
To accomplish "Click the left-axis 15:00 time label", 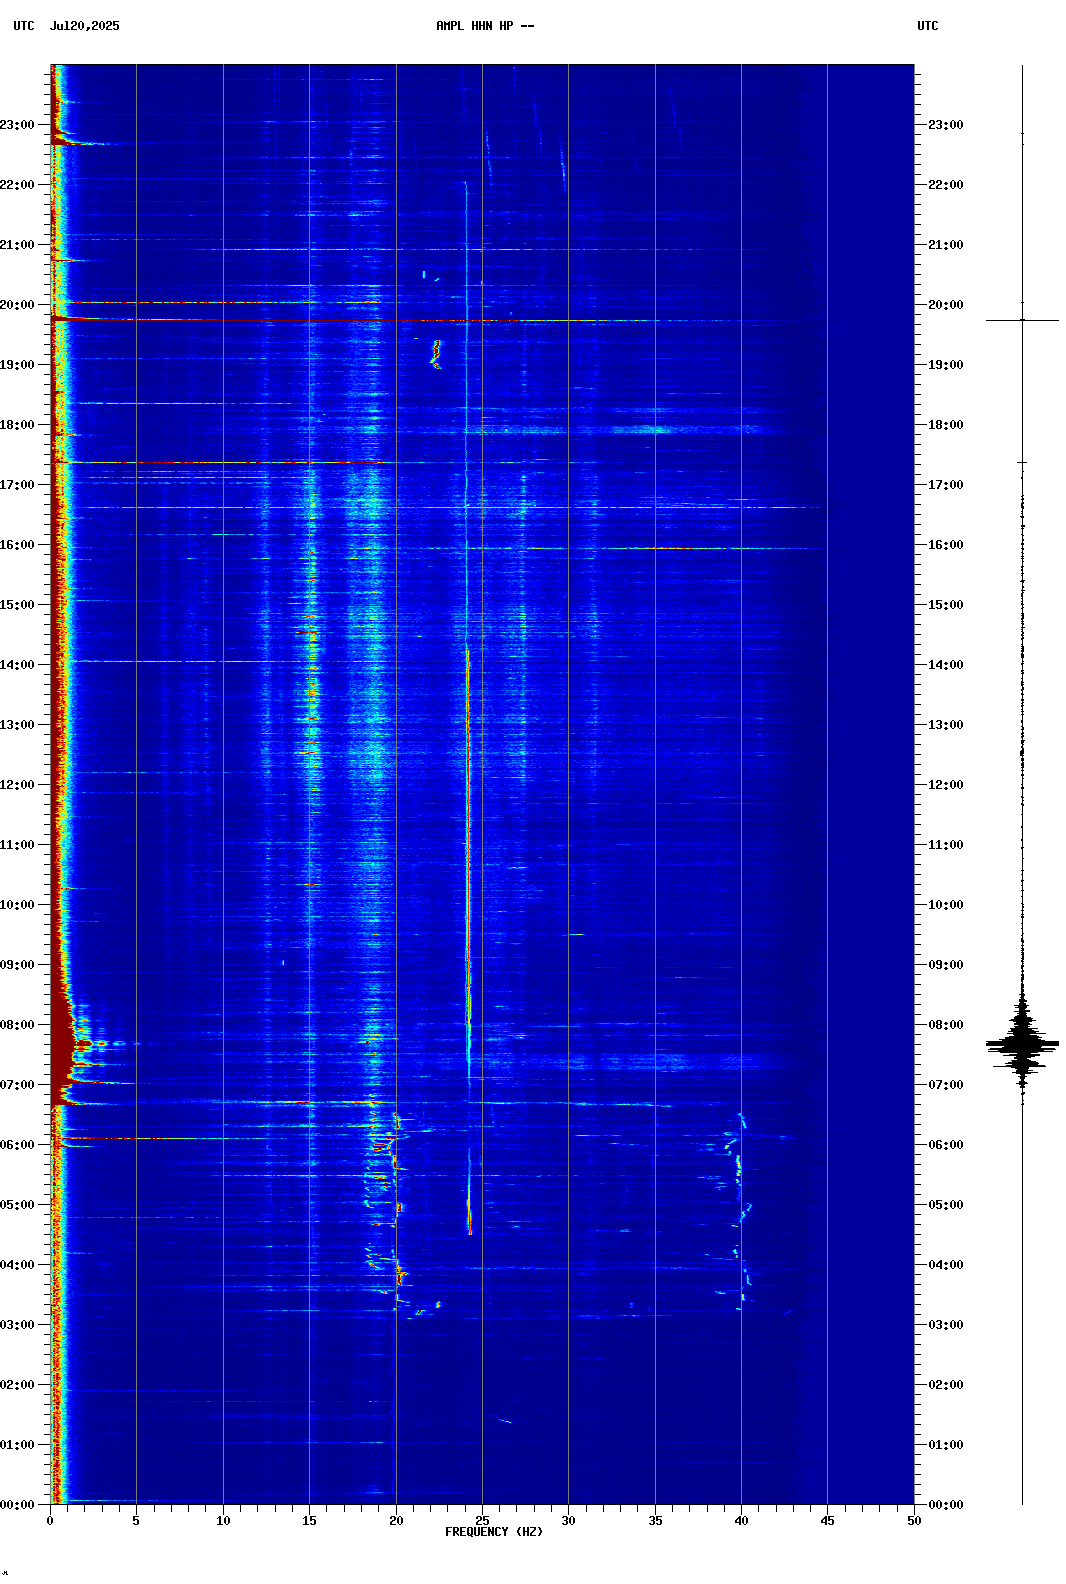I will (18, 605).
